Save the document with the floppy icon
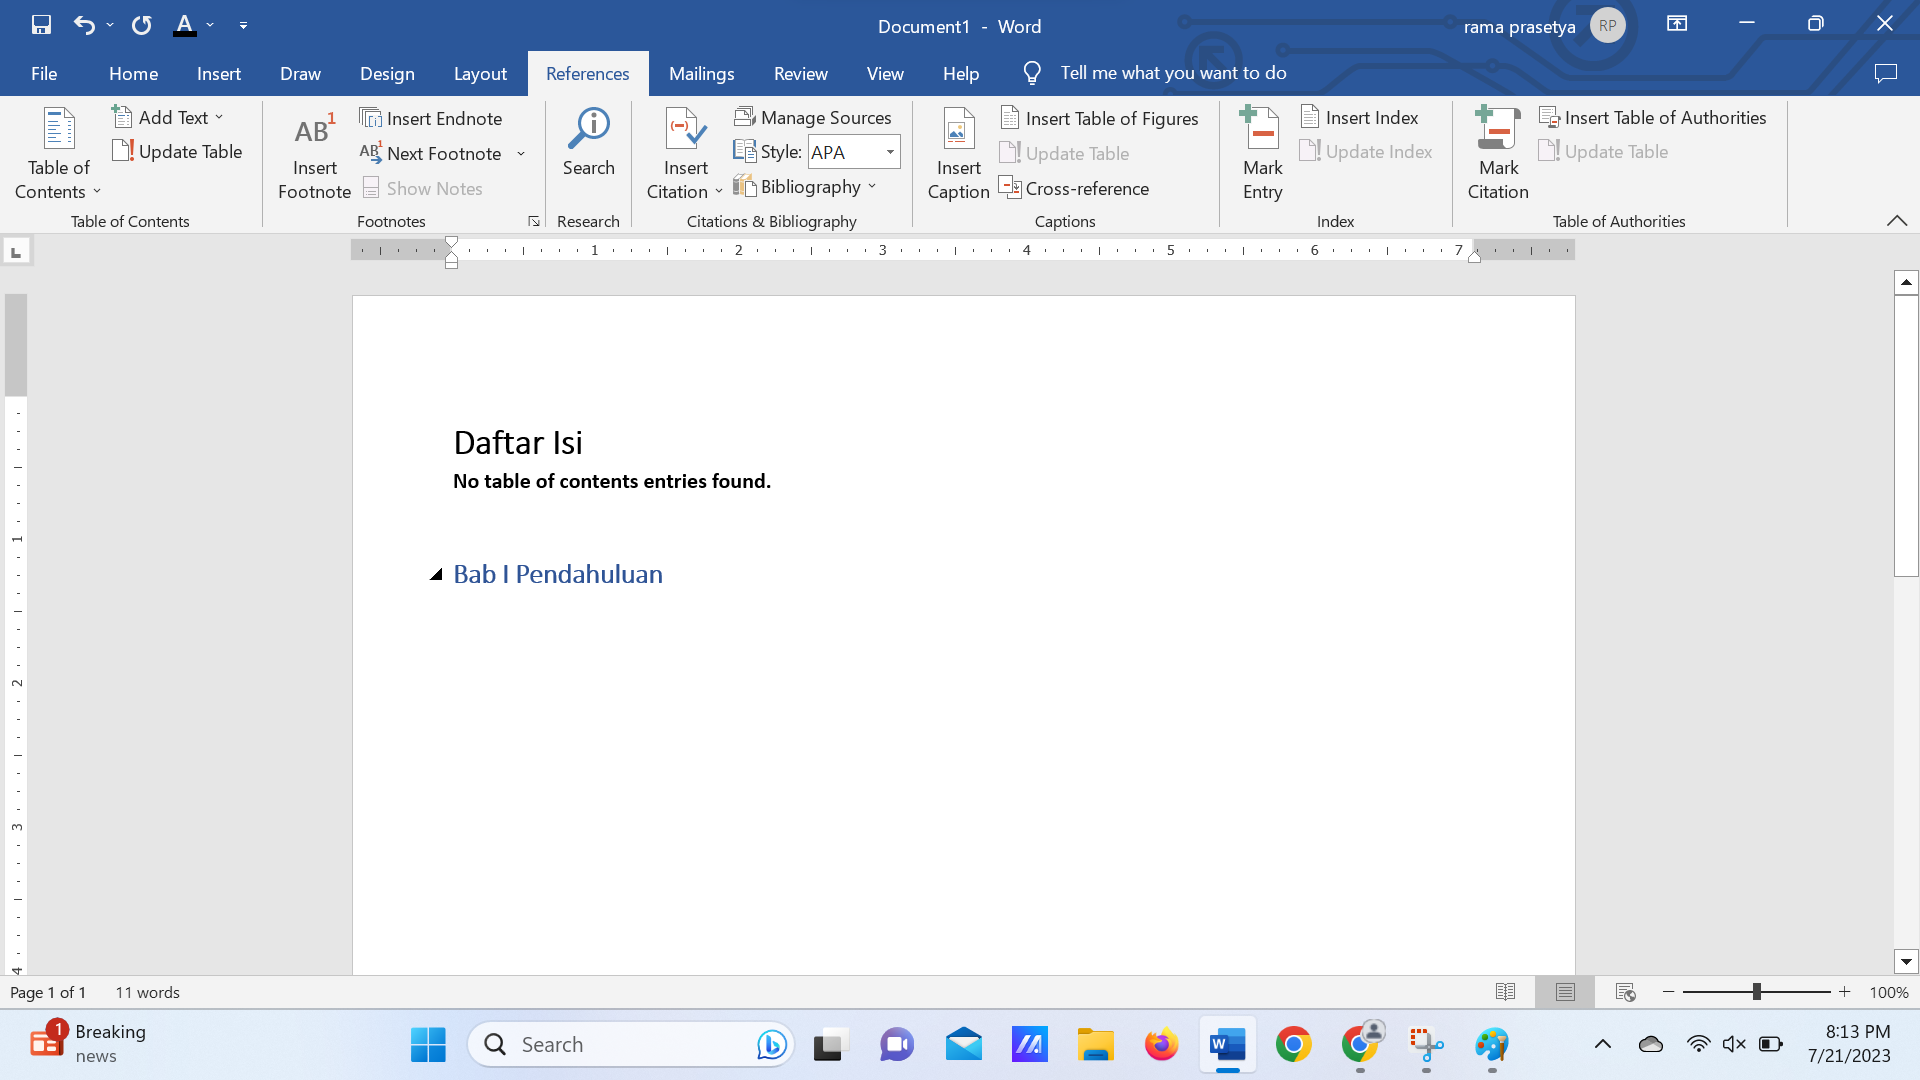1920x1080 pixels. click(41, 25)
